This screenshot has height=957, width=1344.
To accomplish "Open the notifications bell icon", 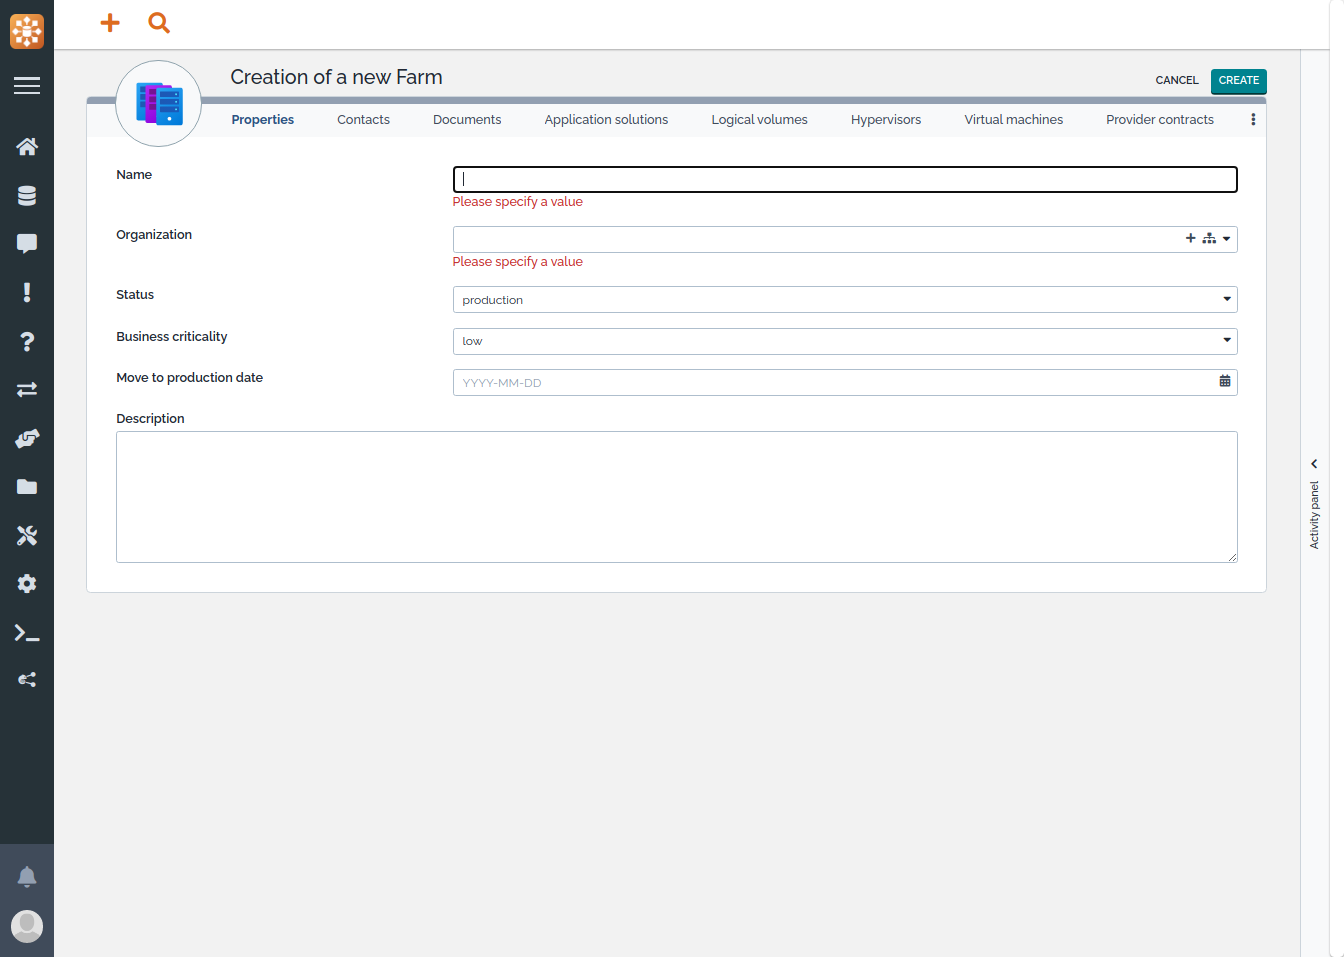I will click(x=27, y=877).
